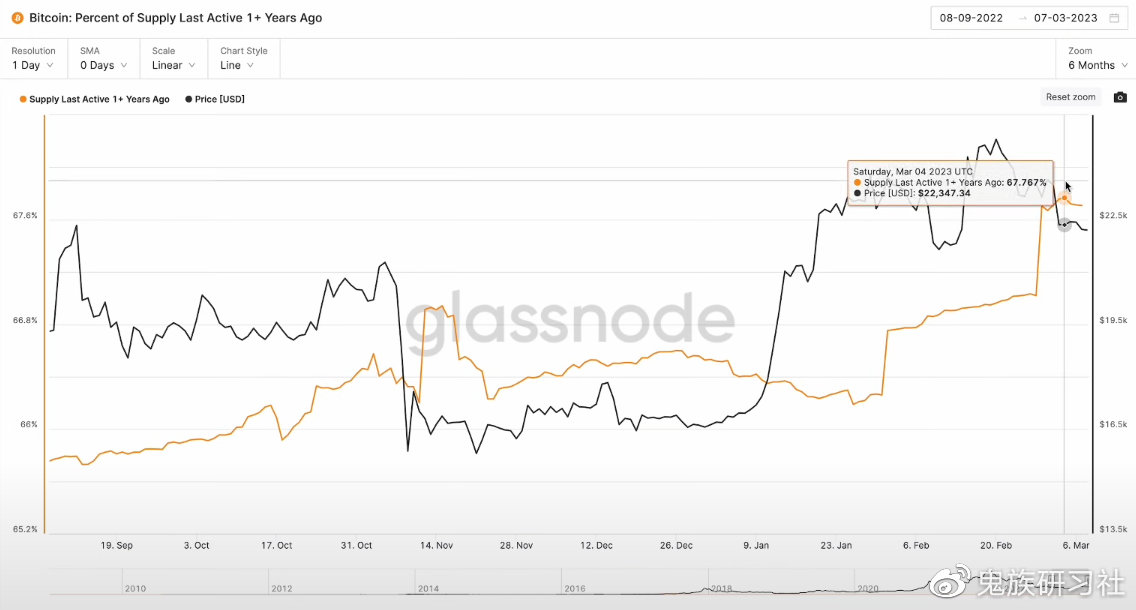The width and height of the screenshot is (1136, 610).
Task: Click the chart title text
Action: (x=175, y=18)
